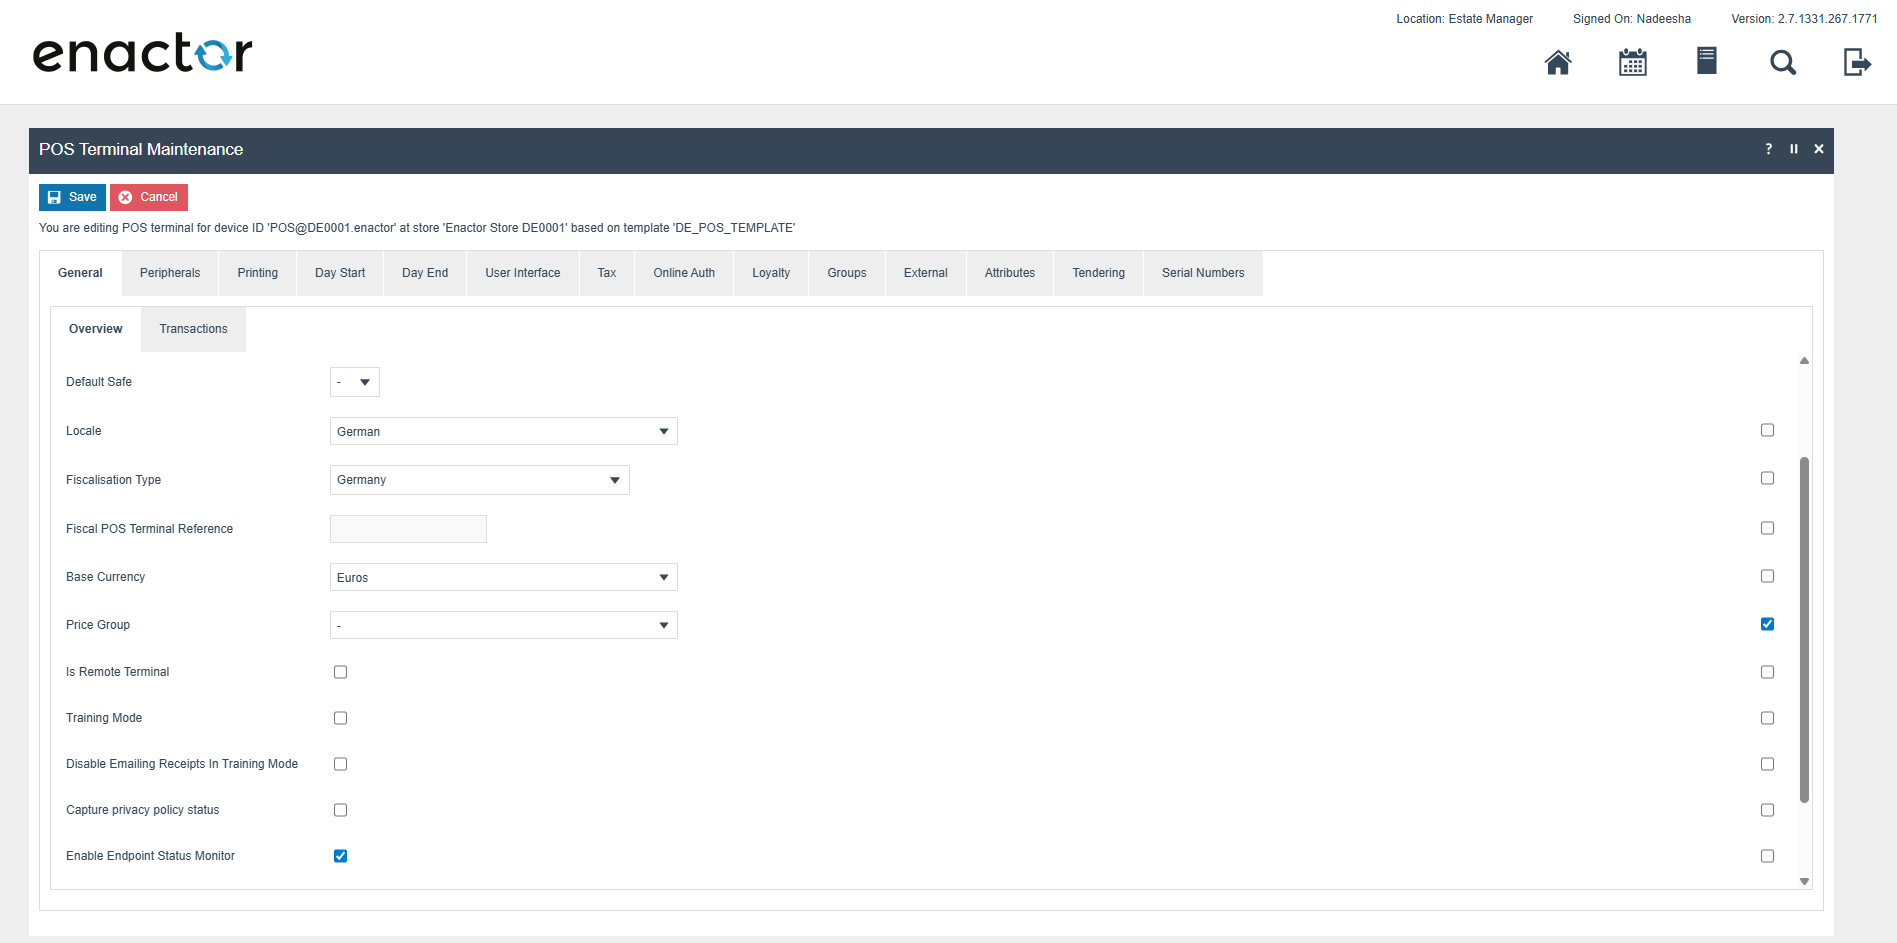Close the POS Terminal Maintenance panel
The height and width of the screenshot is (943, 1897).
click(x=1819, y=149)
